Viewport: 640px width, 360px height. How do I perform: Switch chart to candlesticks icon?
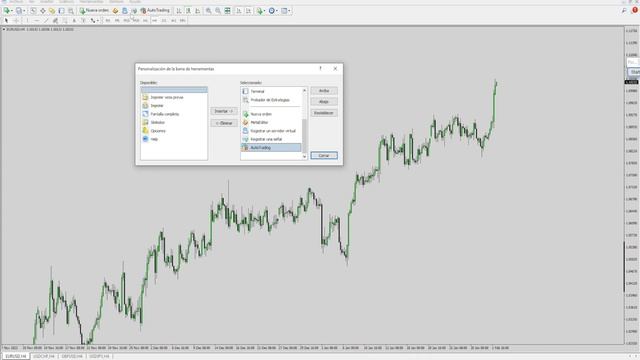[x=188, y=11]
